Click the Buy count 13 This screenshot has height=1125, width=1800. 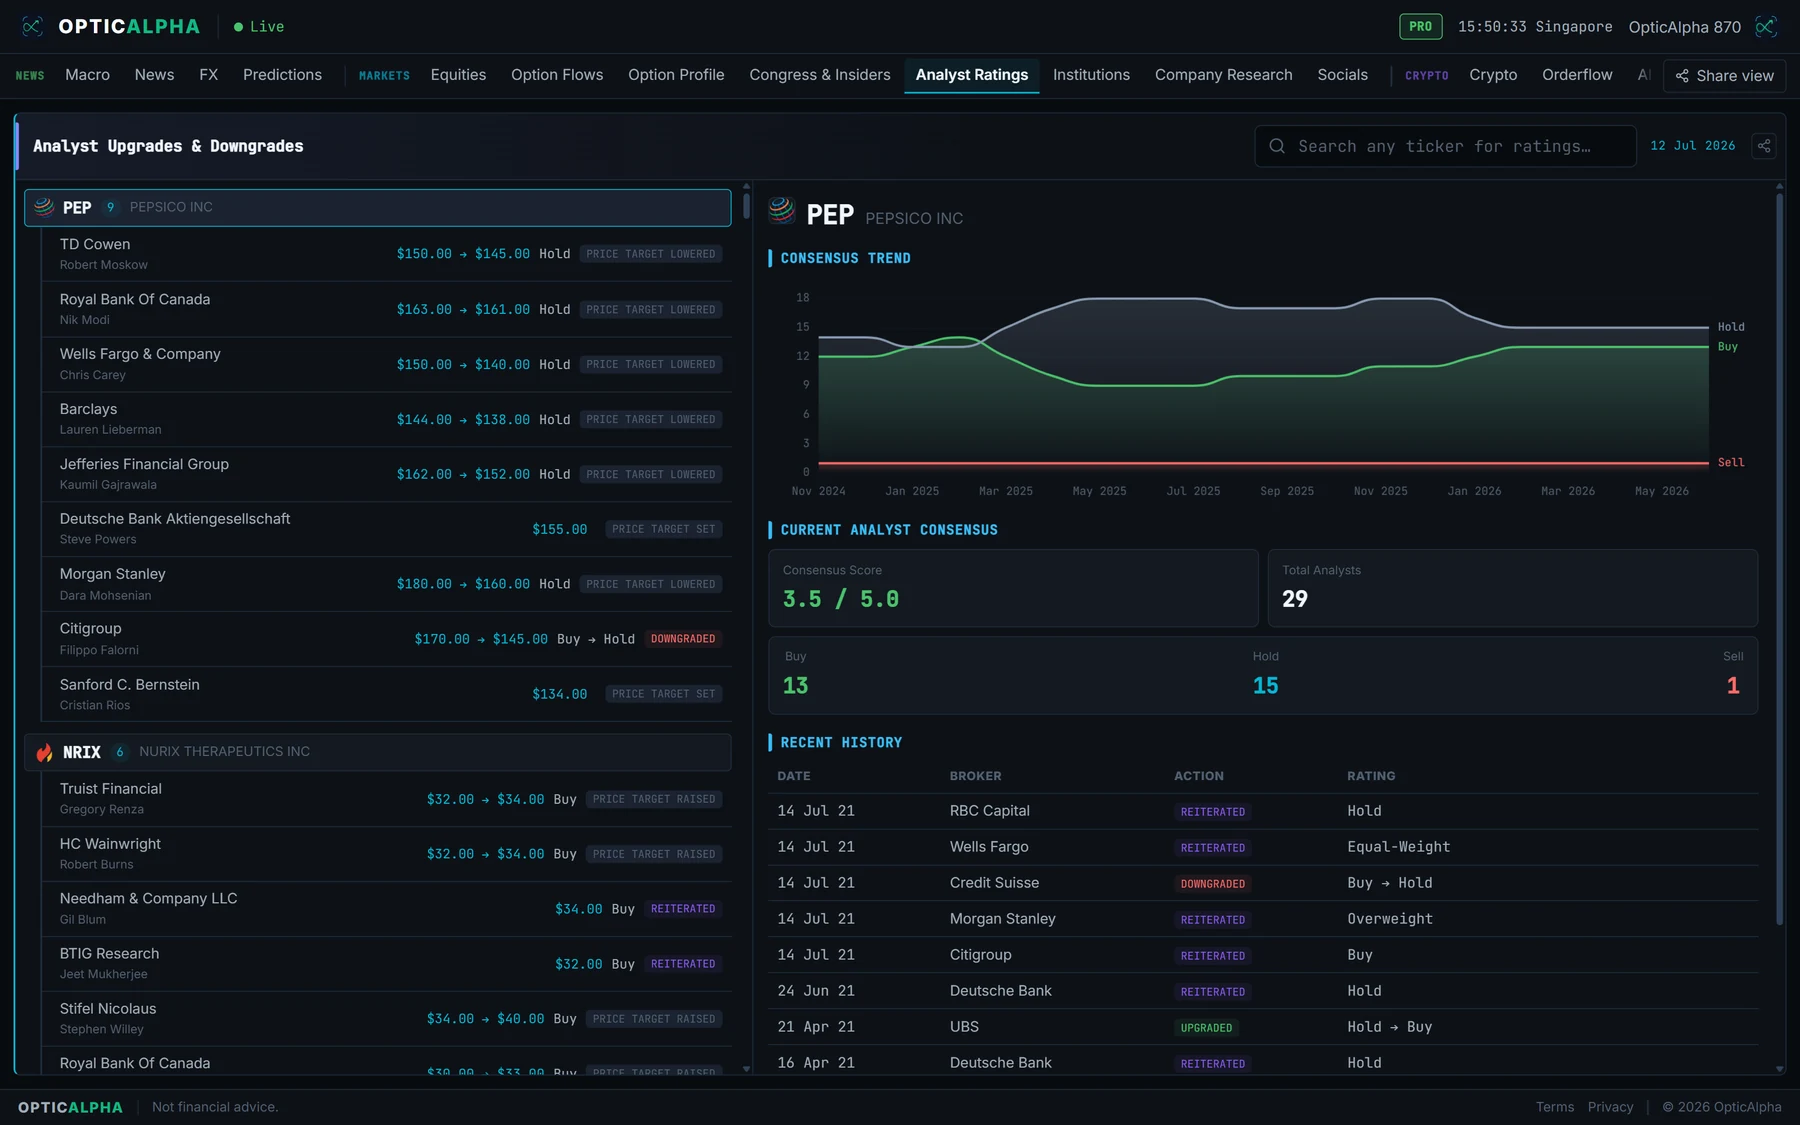[795, 686]
